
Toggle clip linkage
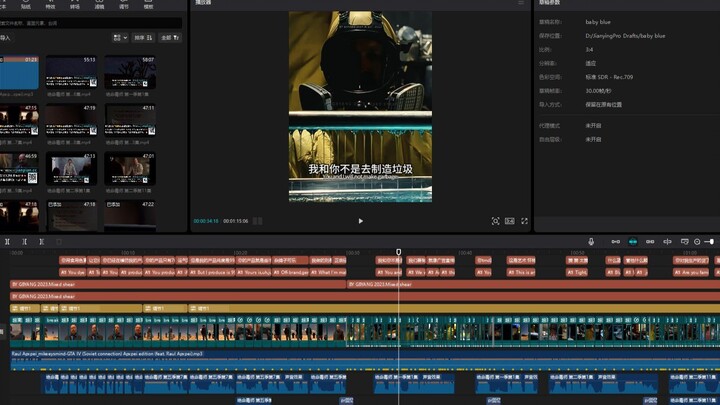650,242
